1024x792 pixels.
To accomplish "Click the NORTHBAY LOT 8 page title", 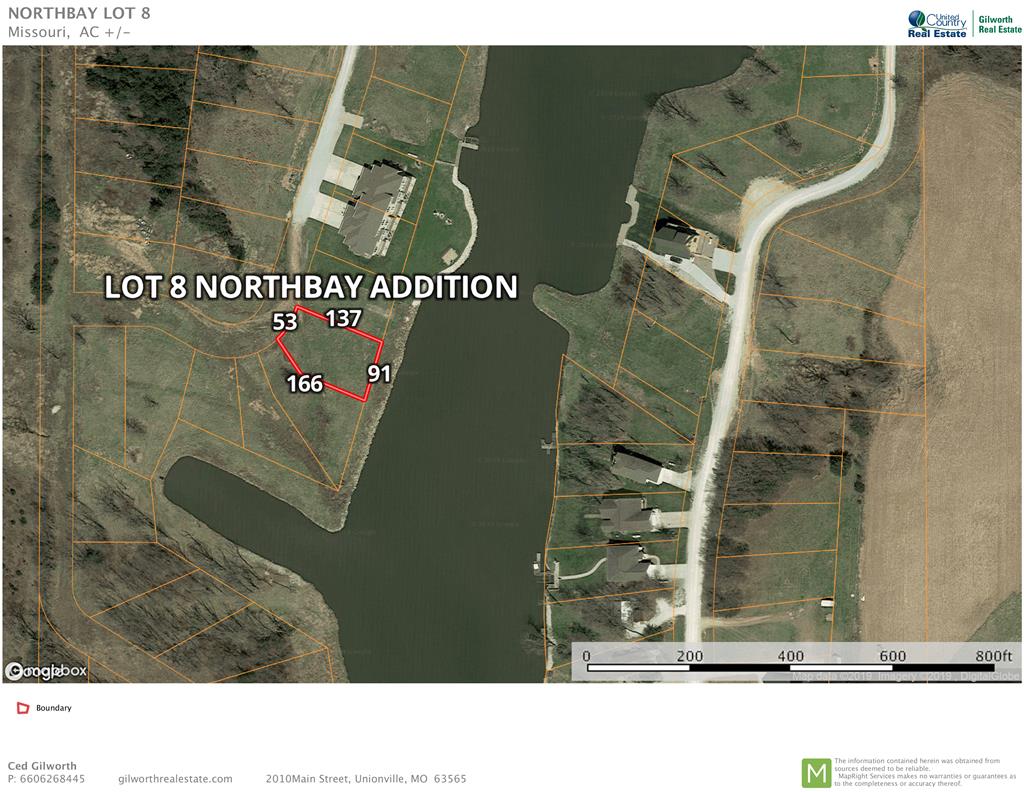I will tap(79, 13).
